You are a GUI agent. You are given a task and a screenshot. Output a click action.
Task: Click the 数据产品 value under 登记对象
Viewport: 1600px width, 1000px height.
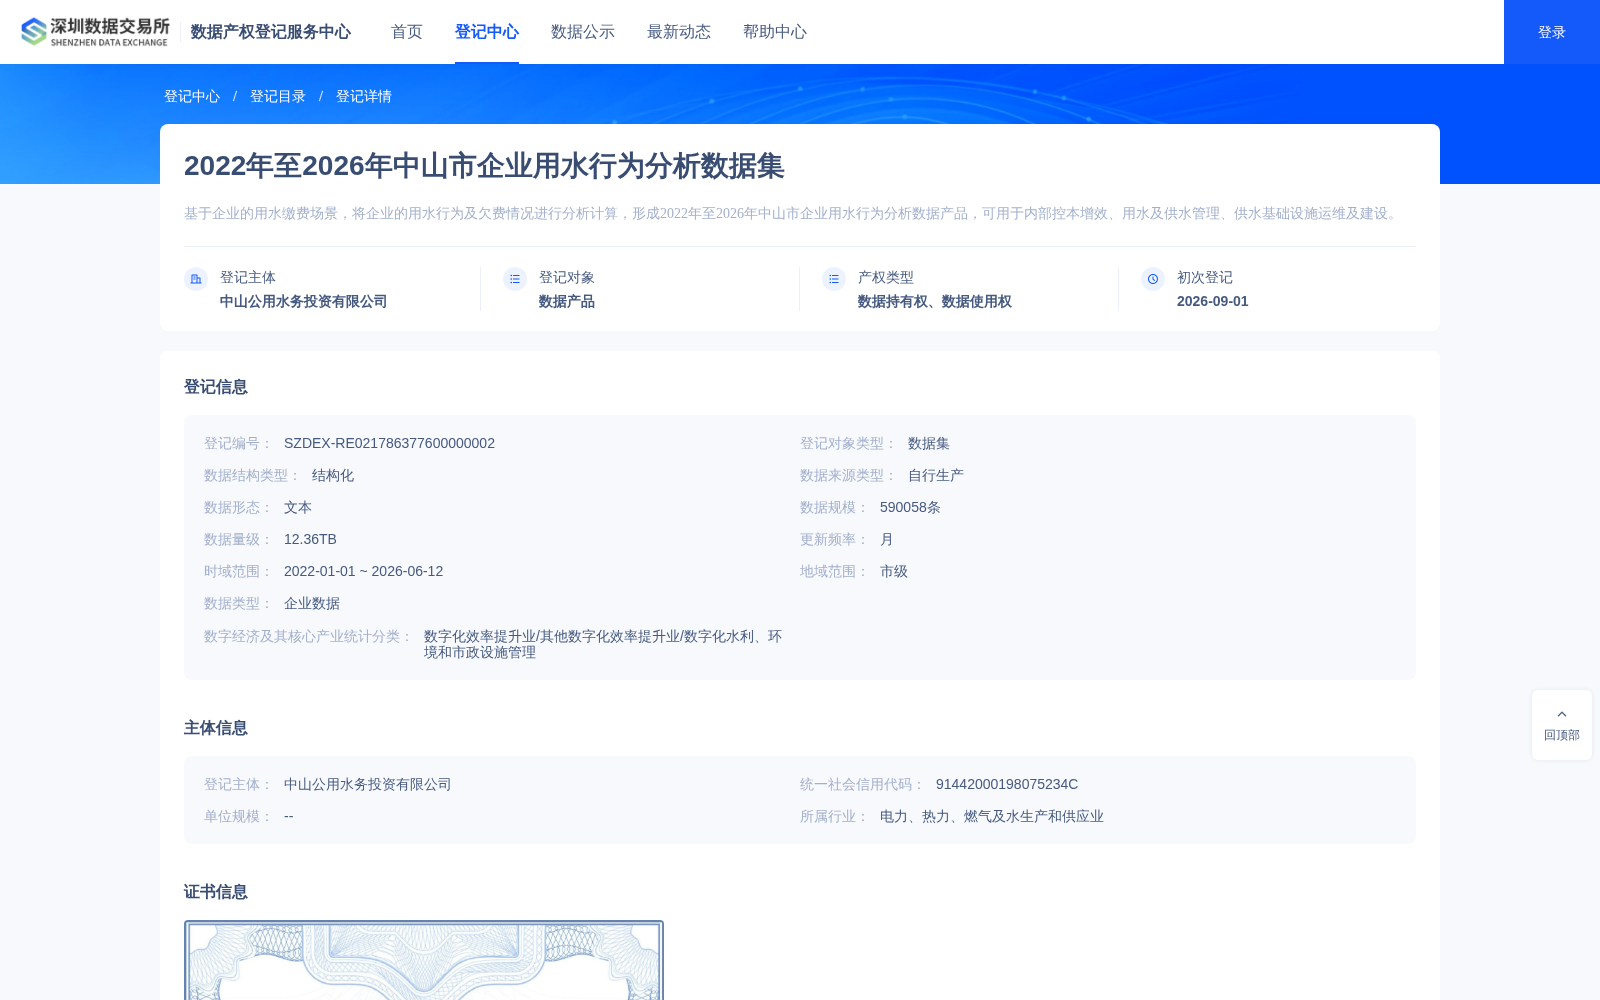click(x=567, y=301)
